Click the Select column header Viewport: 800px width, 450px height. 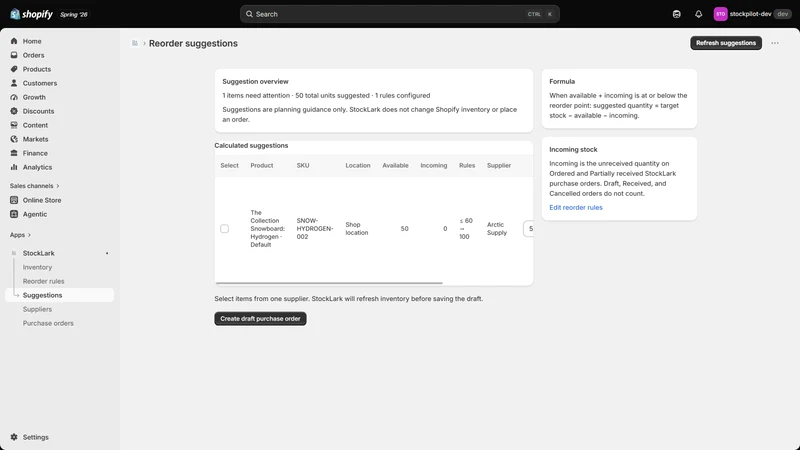coord(229,165)
